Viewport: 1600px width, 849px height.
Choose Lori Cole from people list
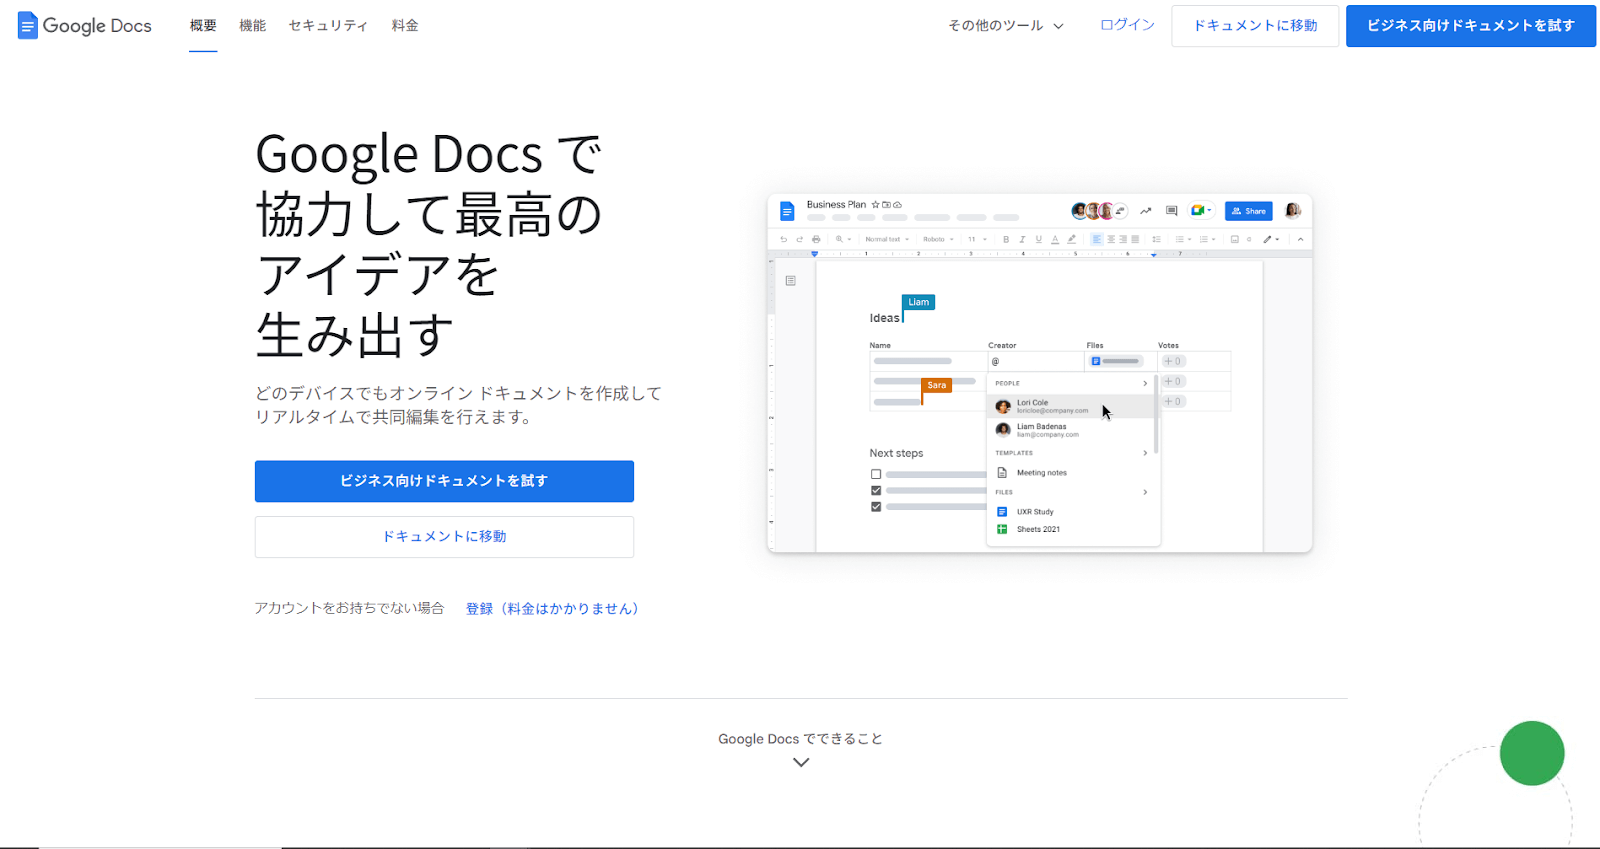1070,406
